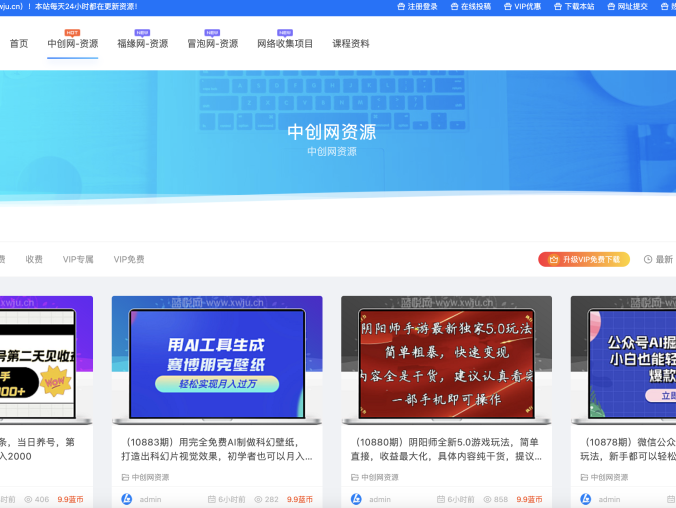Click the NEW badge above 网络收集项目
Viewport: 676px width, 508px height.
pos(285,33)
